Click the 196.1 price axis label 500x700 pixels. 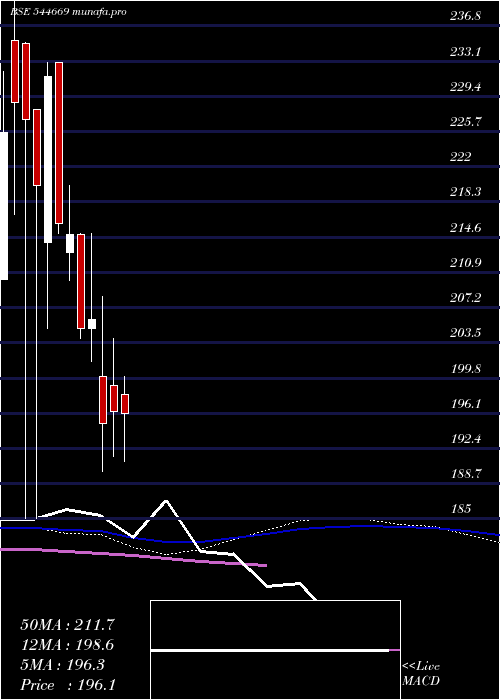pyautogui.click(x=465, y=404)
